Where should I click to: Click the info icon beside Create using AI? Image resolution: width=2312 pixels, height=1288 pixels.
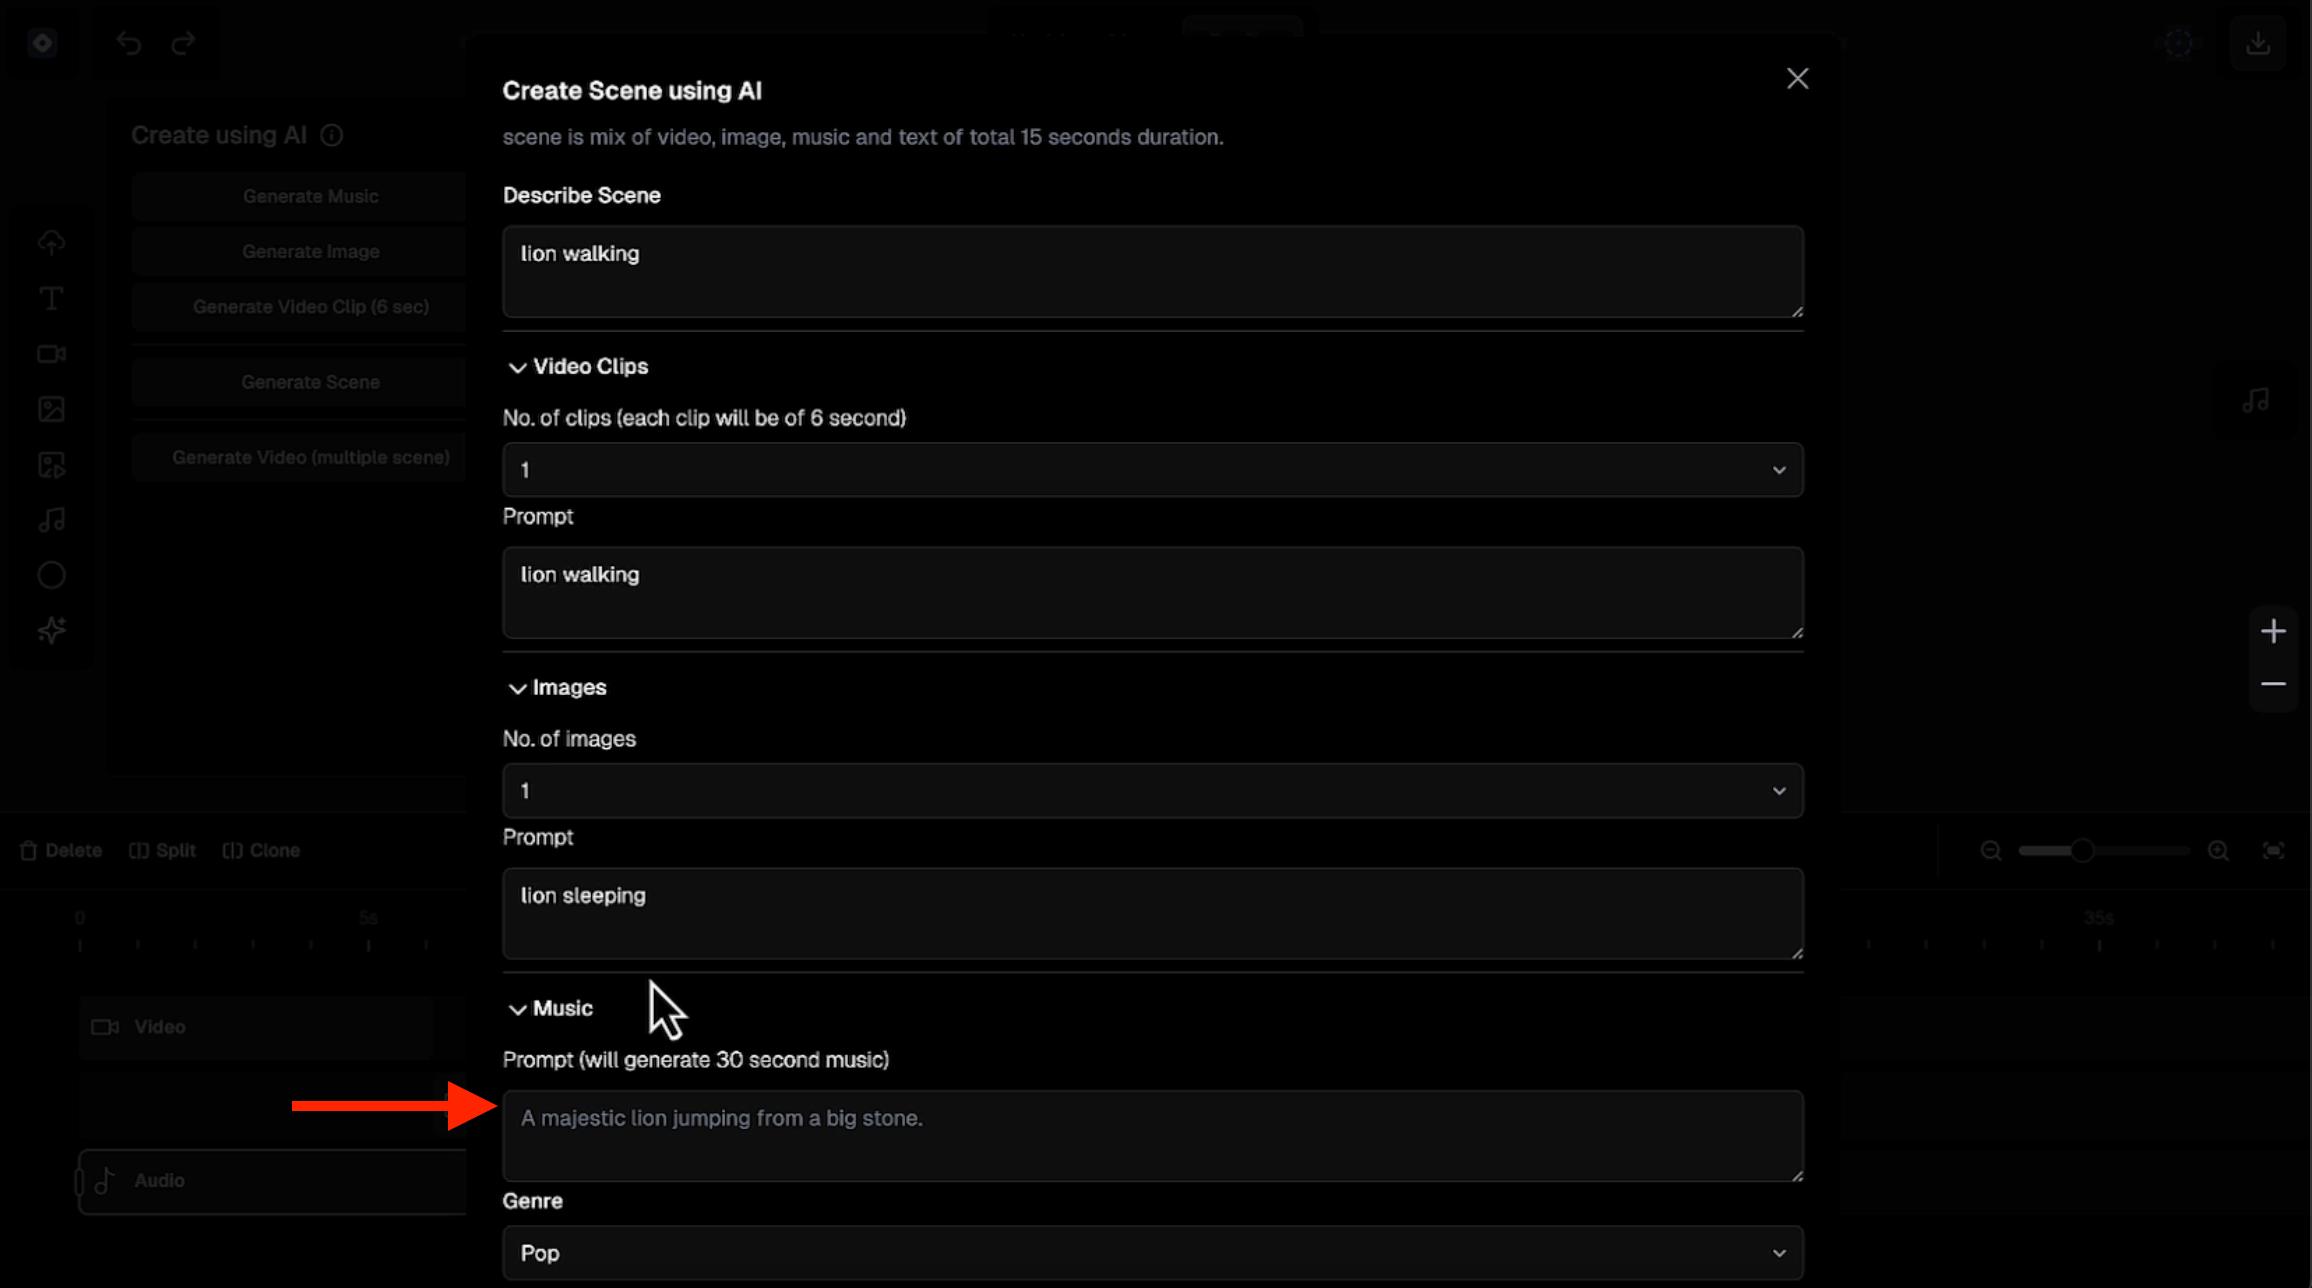(332, 136)
